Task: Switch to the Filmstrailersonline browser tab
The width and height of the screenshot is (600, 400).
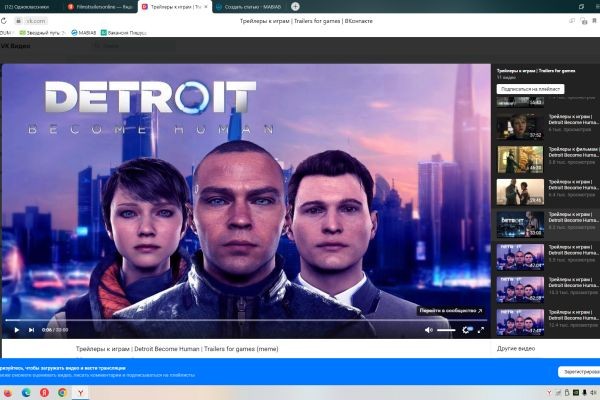Action: (x=101, y=7)
